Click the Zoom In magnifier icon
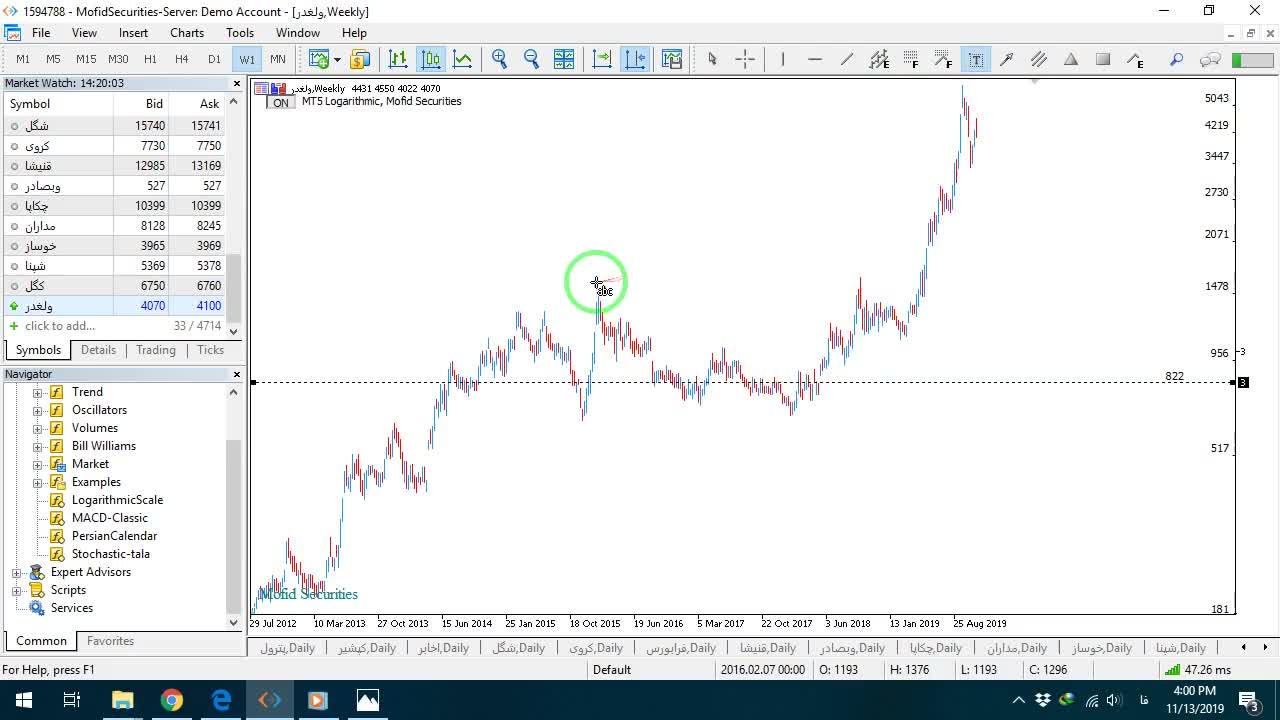 coord(499,59)
